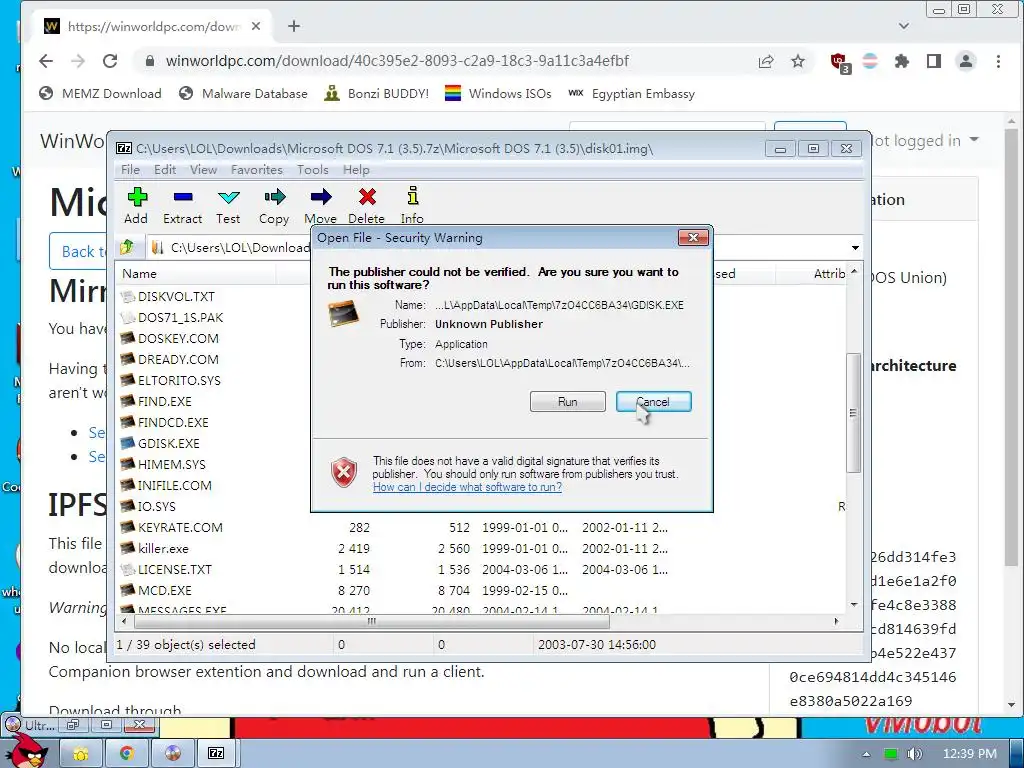
Task: Open the Chrome three-dot menu
Action: click(x=998, y=61)
